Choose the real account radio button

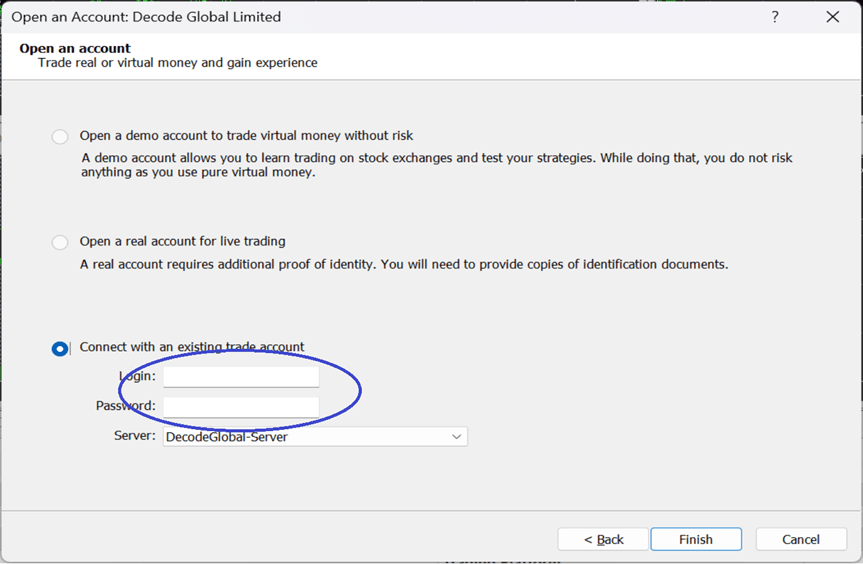click(60, 242)
